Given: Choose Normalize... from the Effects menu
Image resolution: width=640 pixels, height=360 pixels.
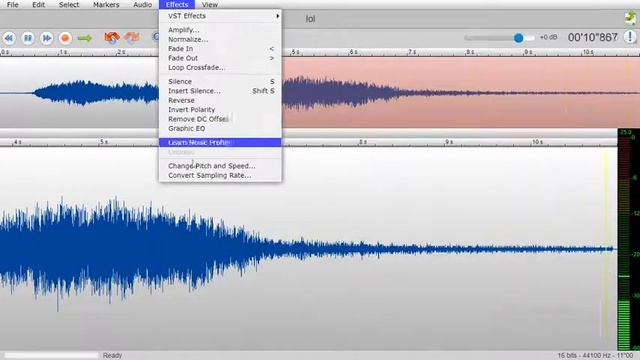Looking at the screenshot, I should pos(220,39).
